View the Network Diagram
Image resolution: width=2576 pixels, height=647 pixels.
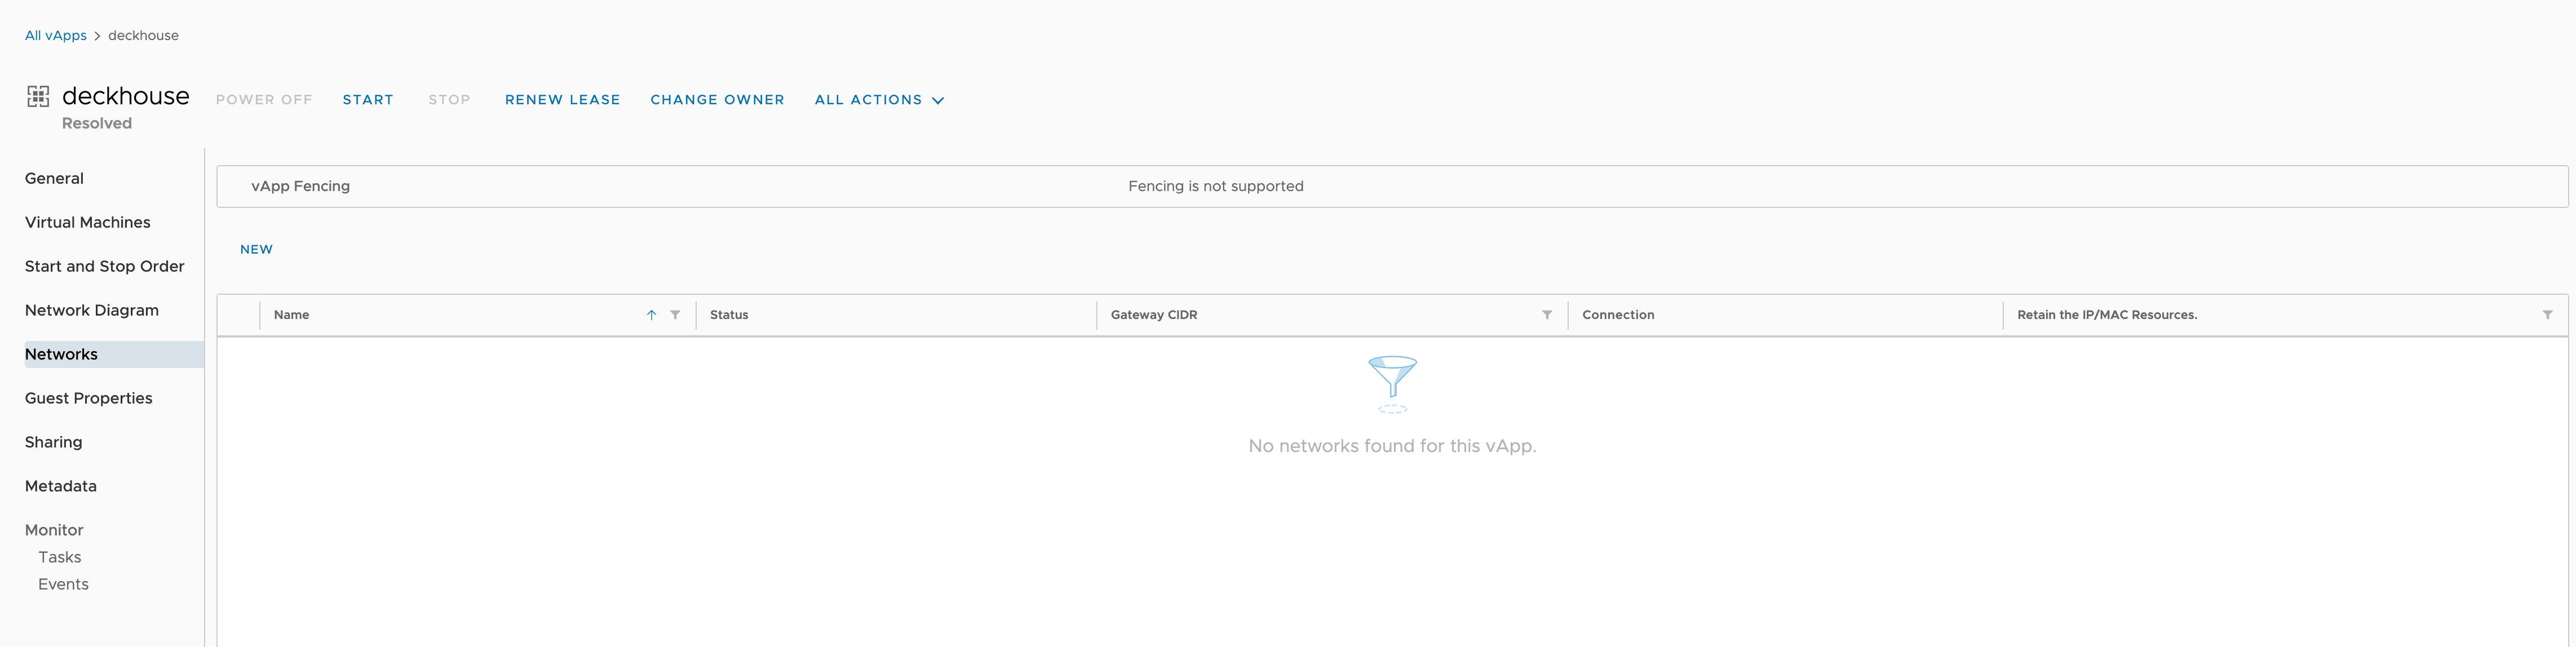tap(91, 310)
